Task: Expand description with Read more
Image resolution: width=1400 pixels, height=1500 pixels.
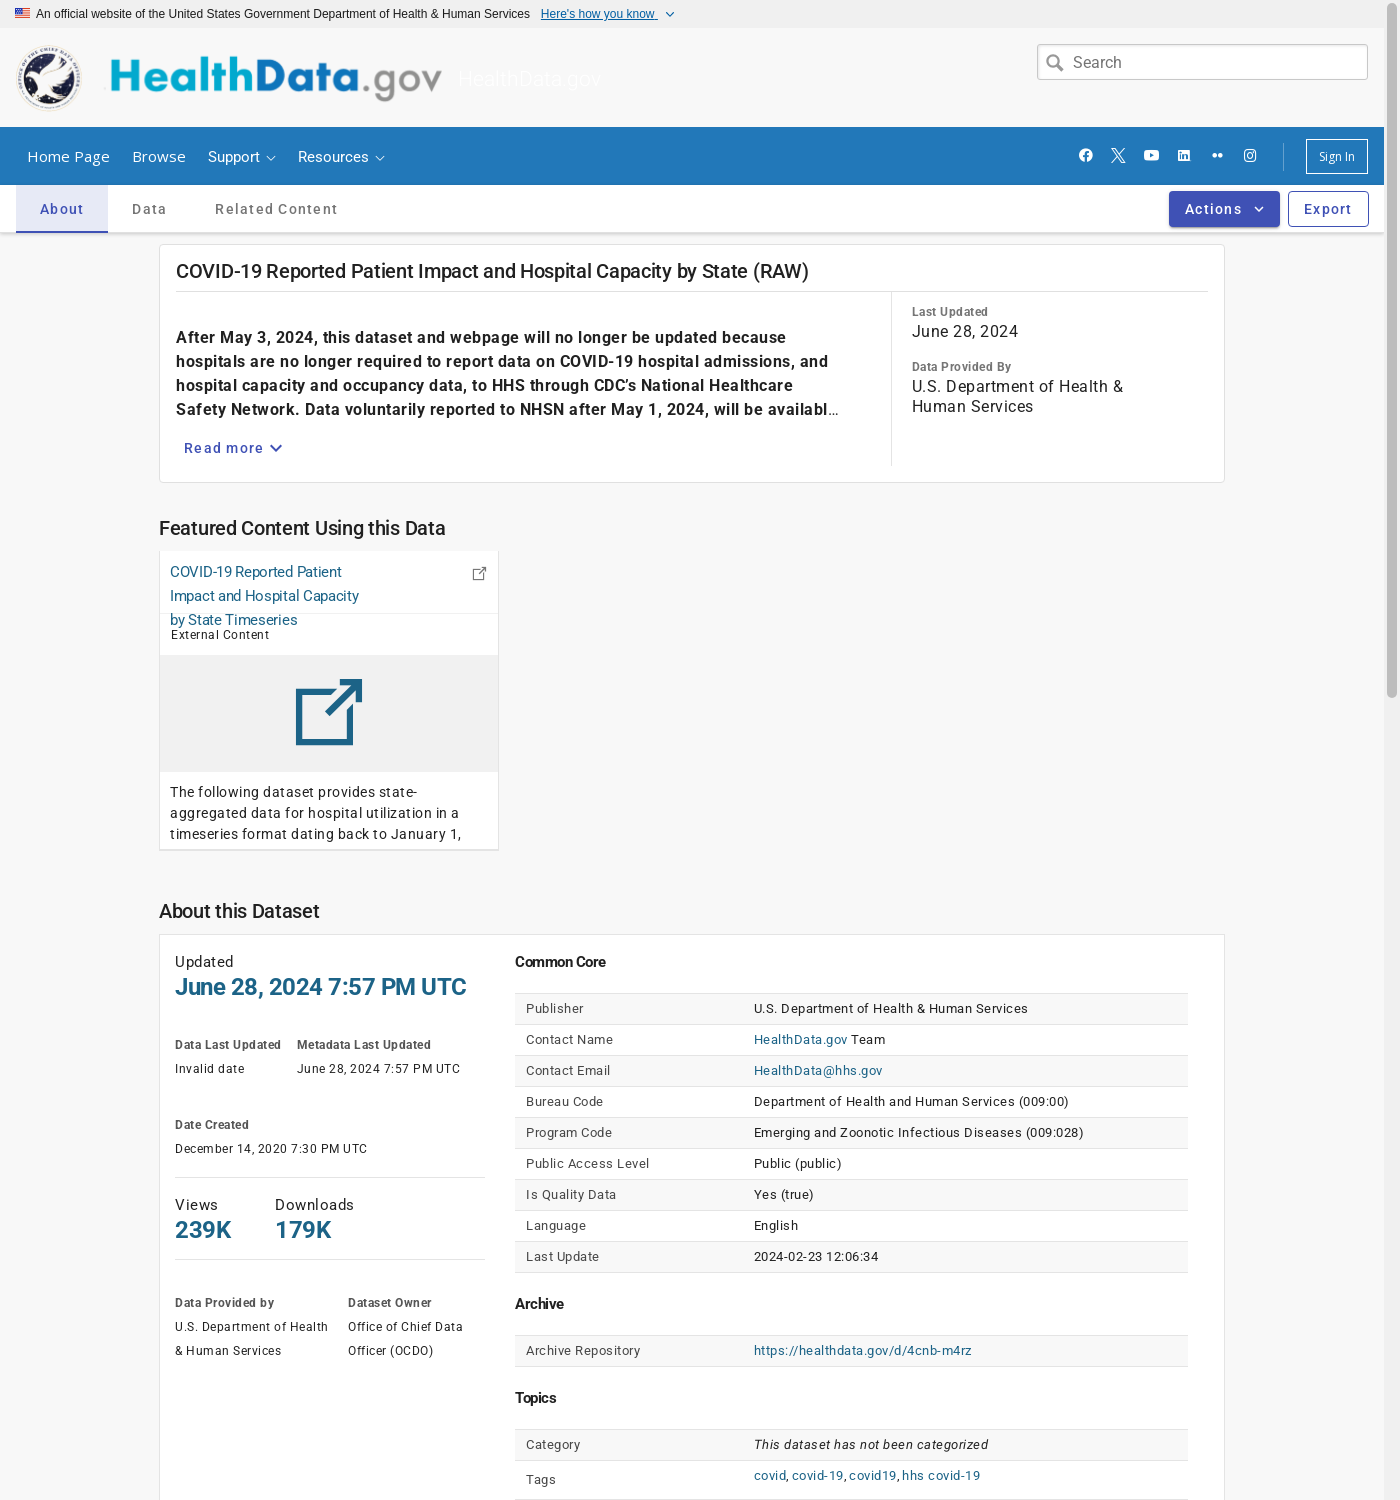Action: (x=232, y=448)
